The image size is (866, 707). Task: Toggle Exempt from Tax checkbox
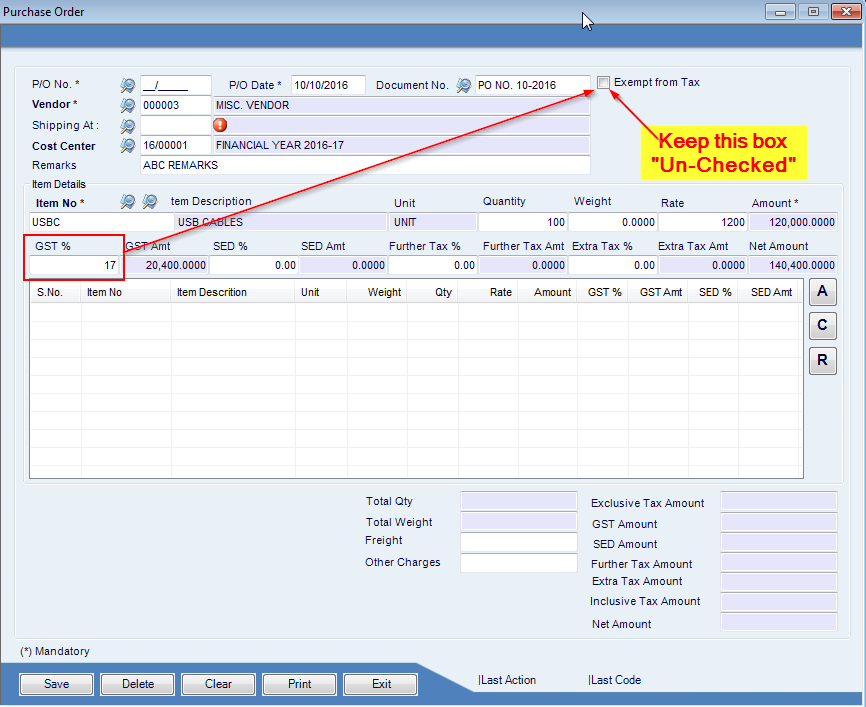tap(603, 83)
